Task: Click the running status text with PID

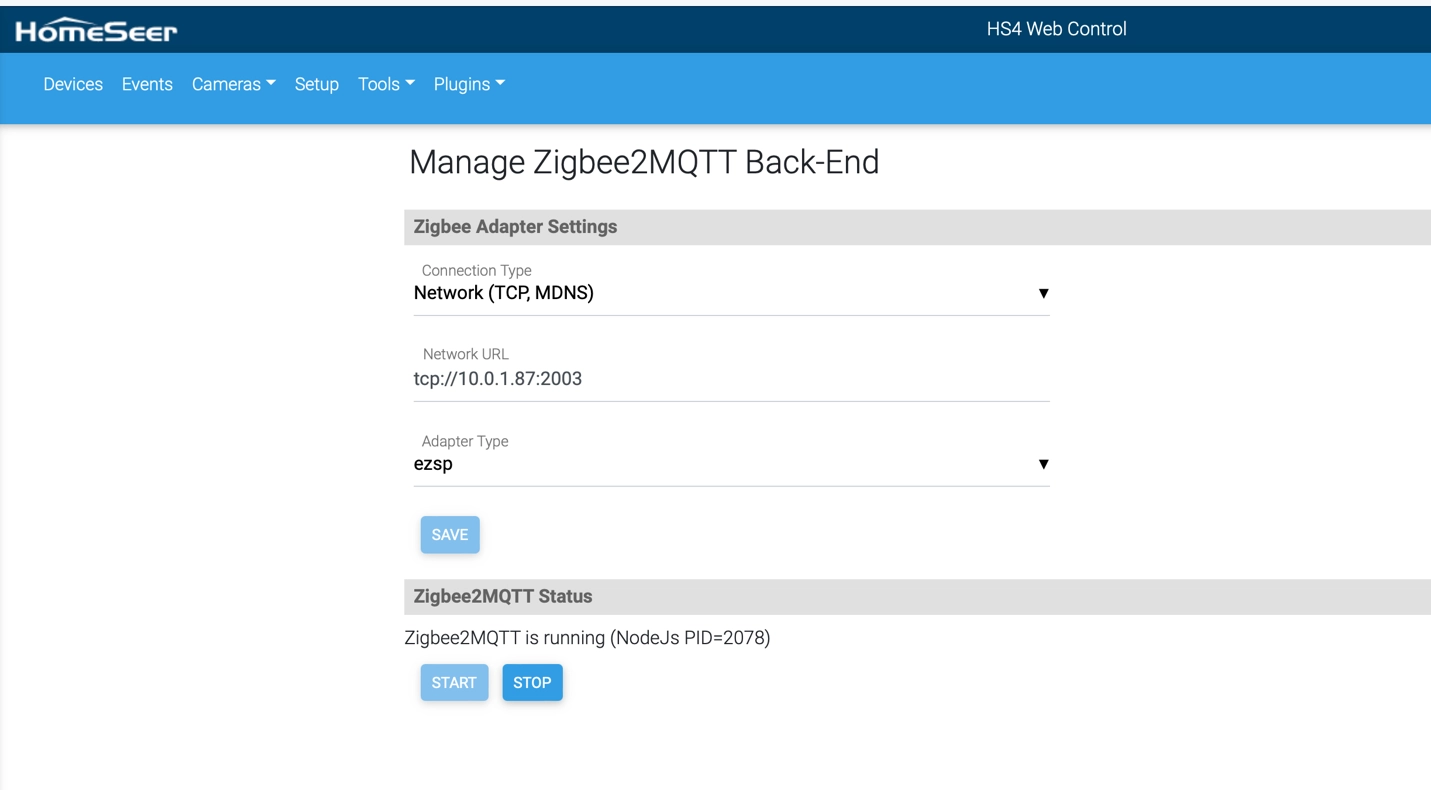Action: coord(587,638)
